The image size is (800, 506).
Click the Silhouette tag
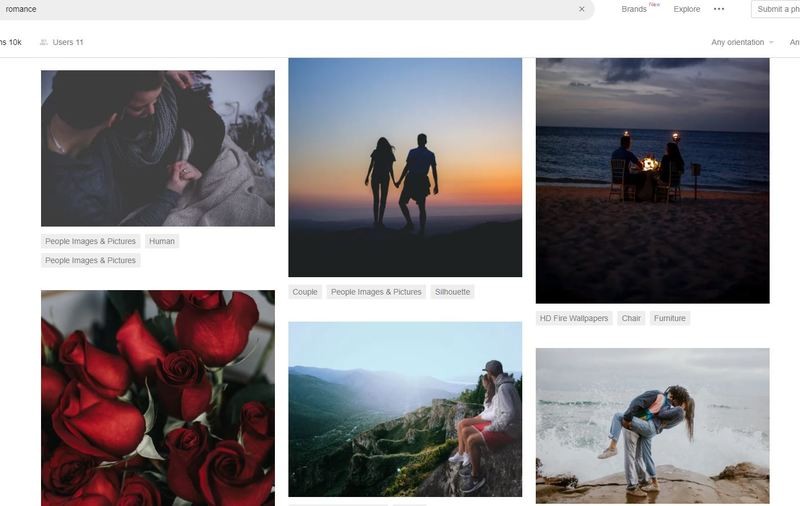(x=453, y=292)
